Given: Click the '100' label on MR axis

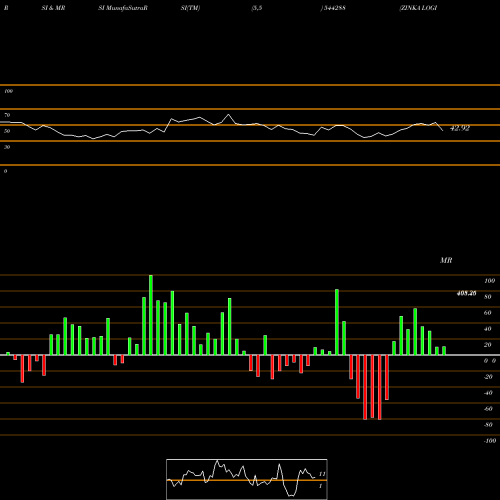Looking at the screenshot, I should (x=490, y=281).
